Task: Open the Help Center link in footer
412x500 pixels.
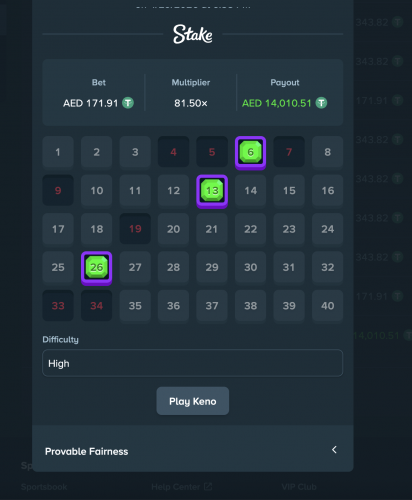Action: coord(182,487)
